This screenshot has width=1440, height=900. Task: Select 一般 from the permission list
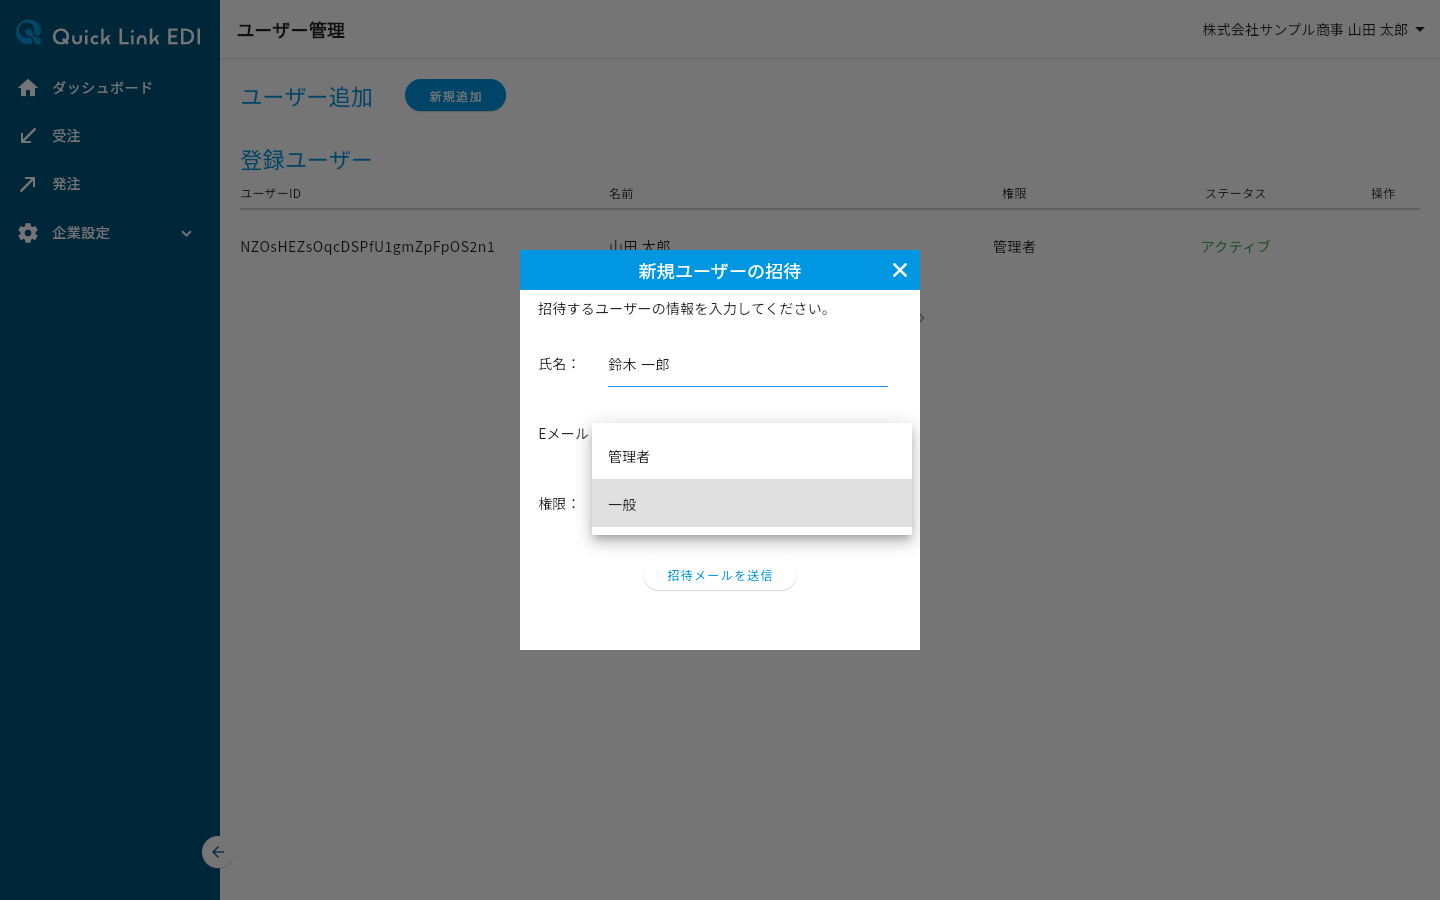[x=752, y=504]
